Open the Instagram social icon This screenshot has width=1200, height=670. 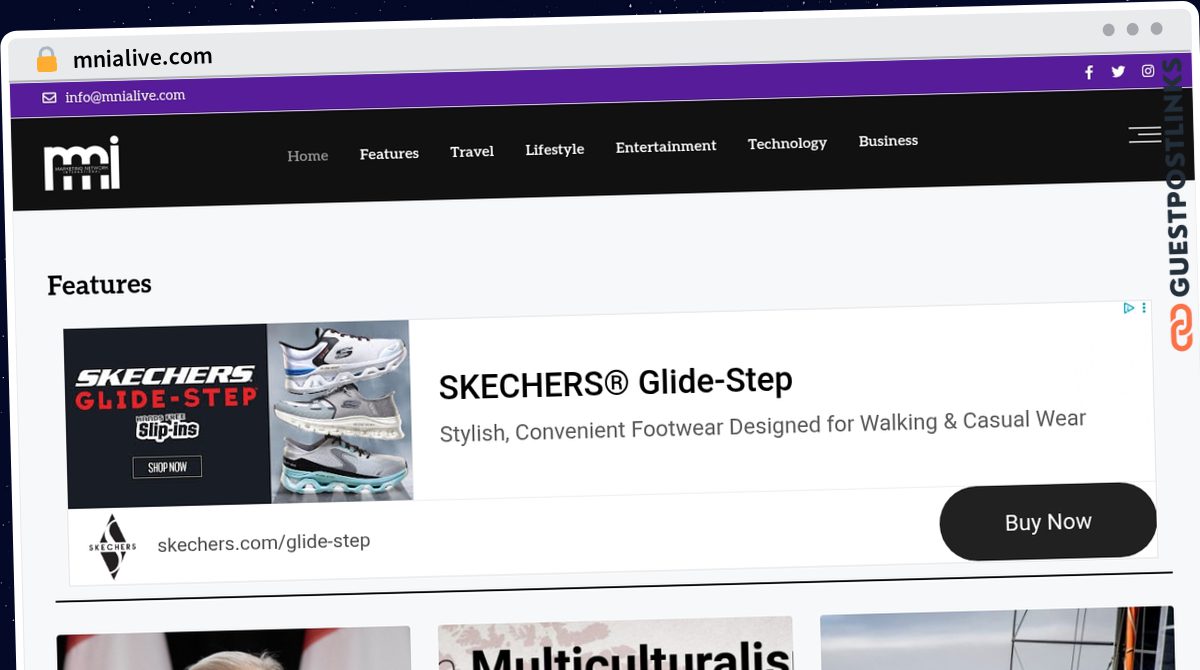(1148, 71)
